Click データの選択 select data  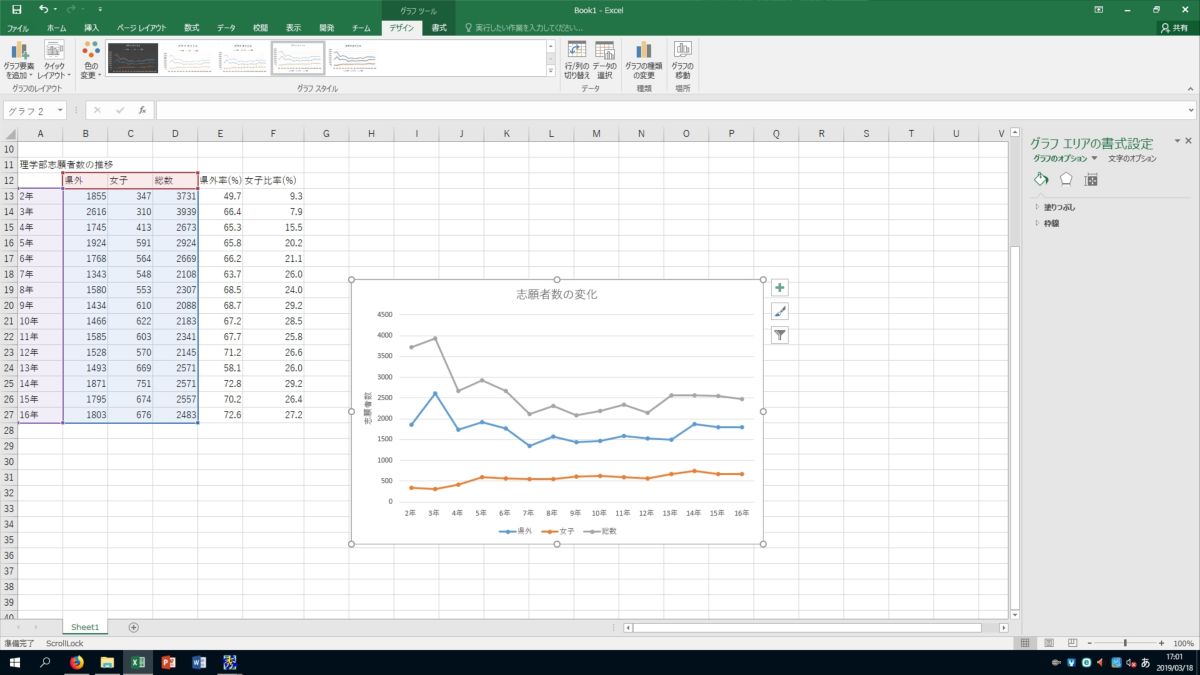(604, 60)
